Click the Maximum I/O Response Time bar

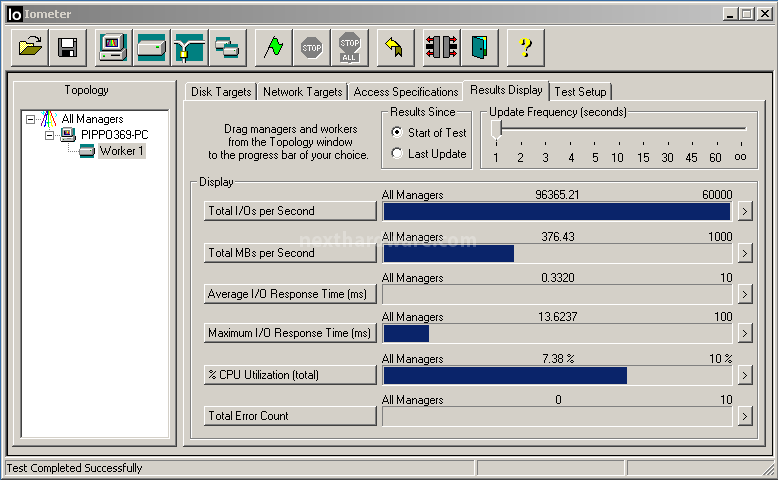[557, 334]
